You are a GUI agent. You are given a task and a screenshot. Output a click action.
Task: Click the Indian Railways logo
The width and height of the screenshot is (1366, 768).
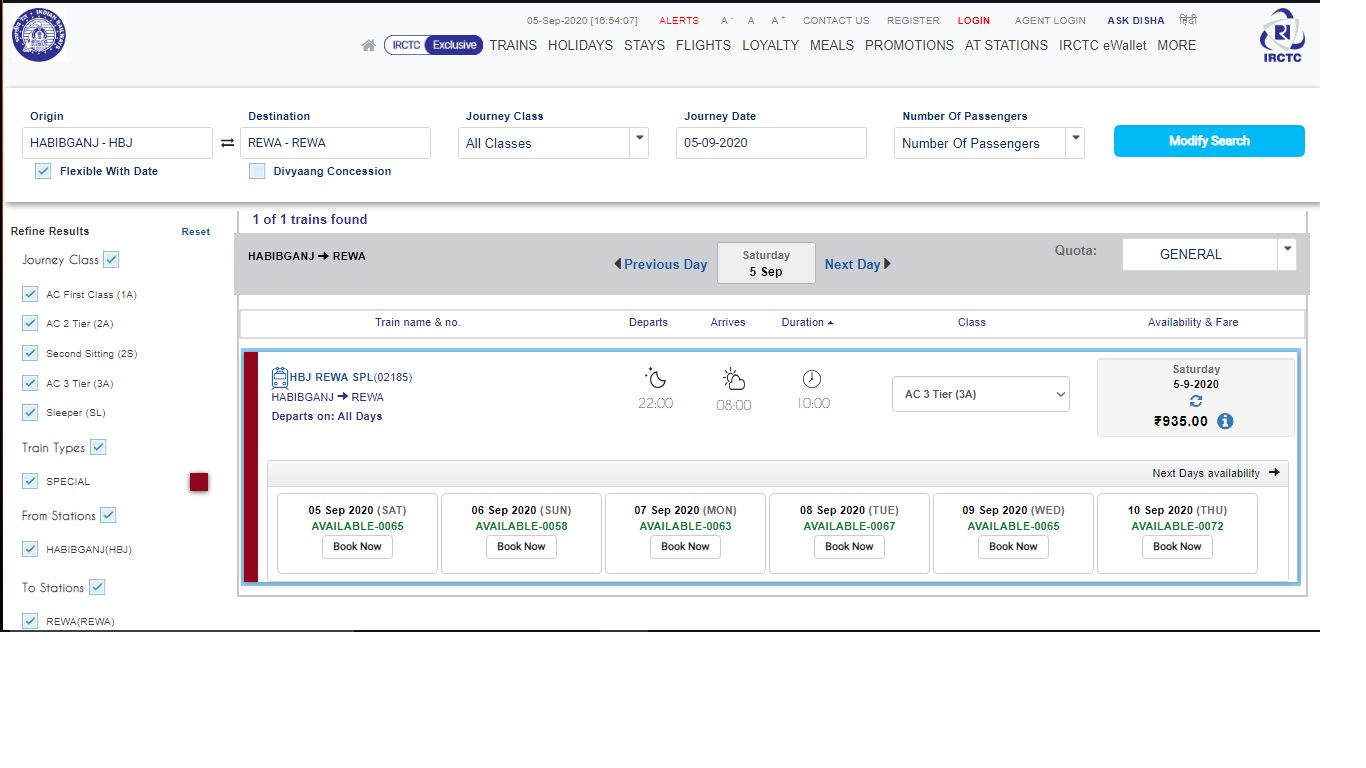[38, 35]
